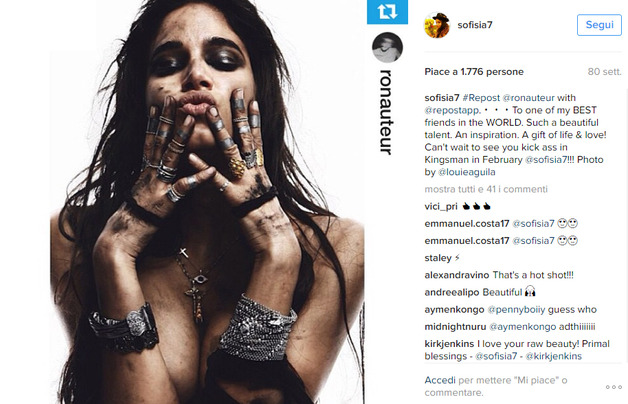Open the @ronauteur mention in the caption
The width and height of the screenshot is (628, 404).
[528, 98]
